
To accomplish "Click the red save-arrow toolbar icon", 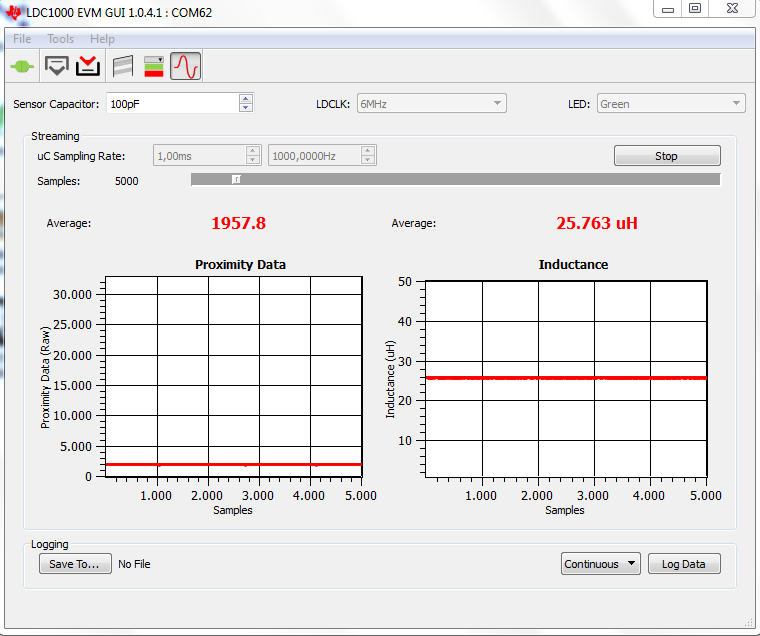I will (x=88, y=66).
